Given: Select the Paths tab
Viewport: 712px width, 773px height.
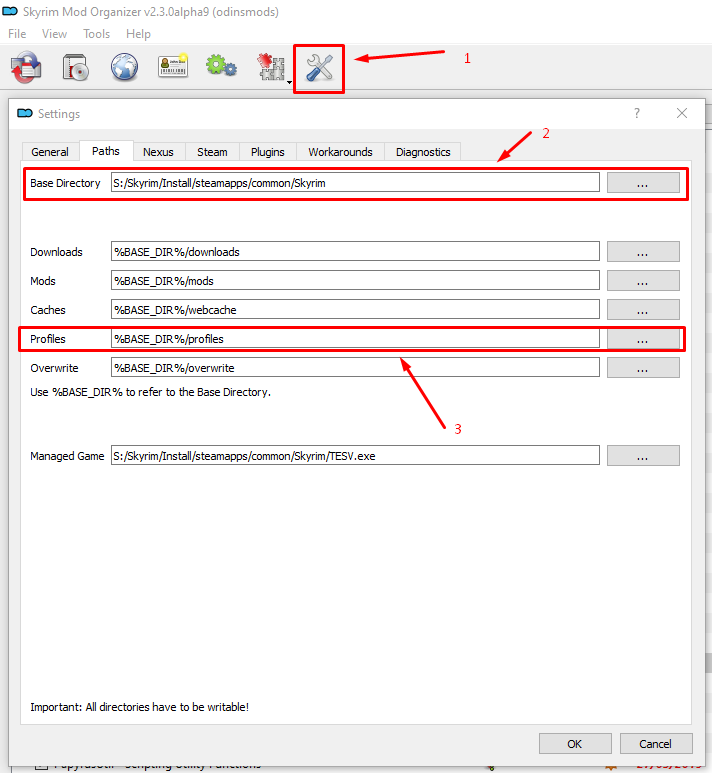Looking at the screenshot, I should 106,151.
